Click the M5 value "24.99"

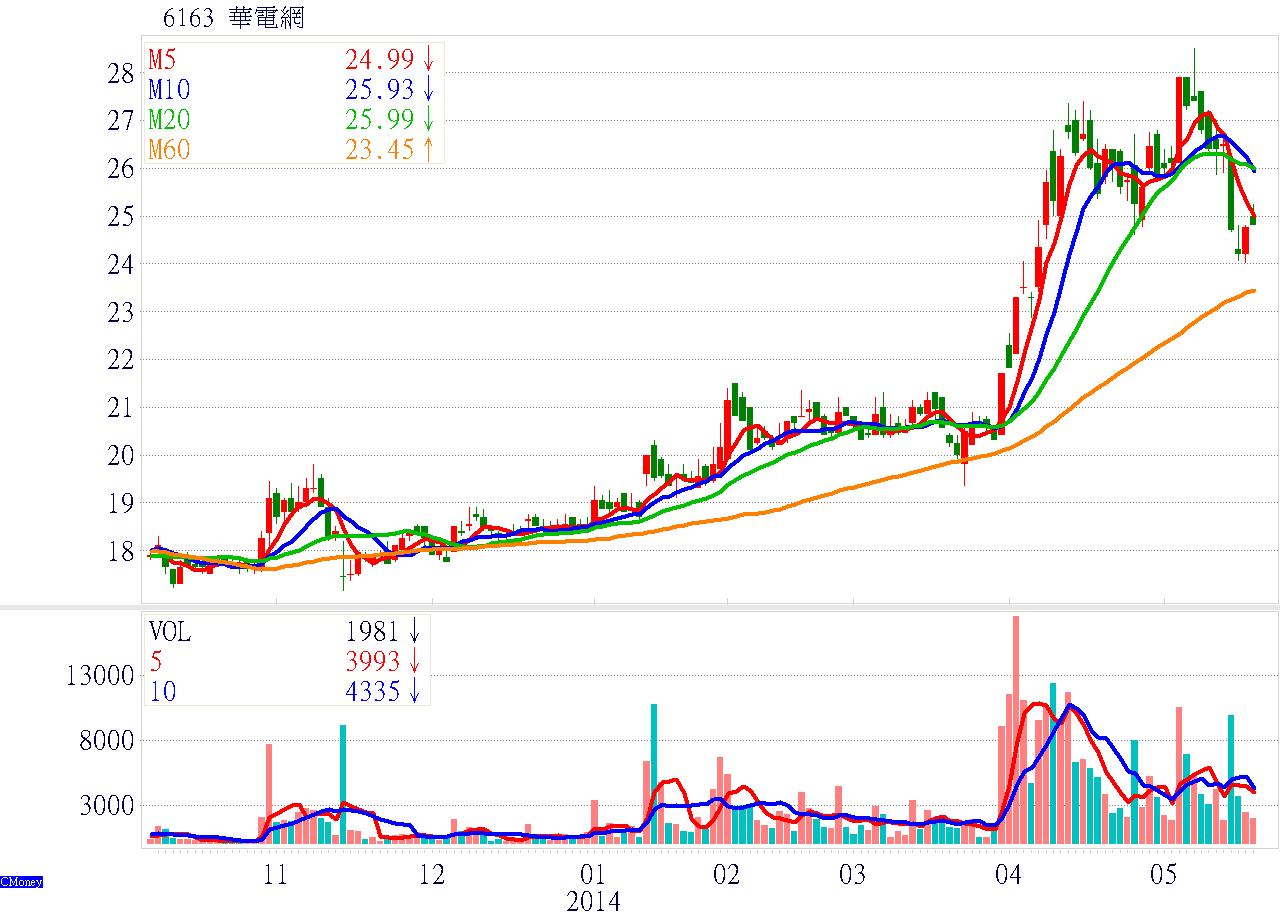(x=380, y=58)
